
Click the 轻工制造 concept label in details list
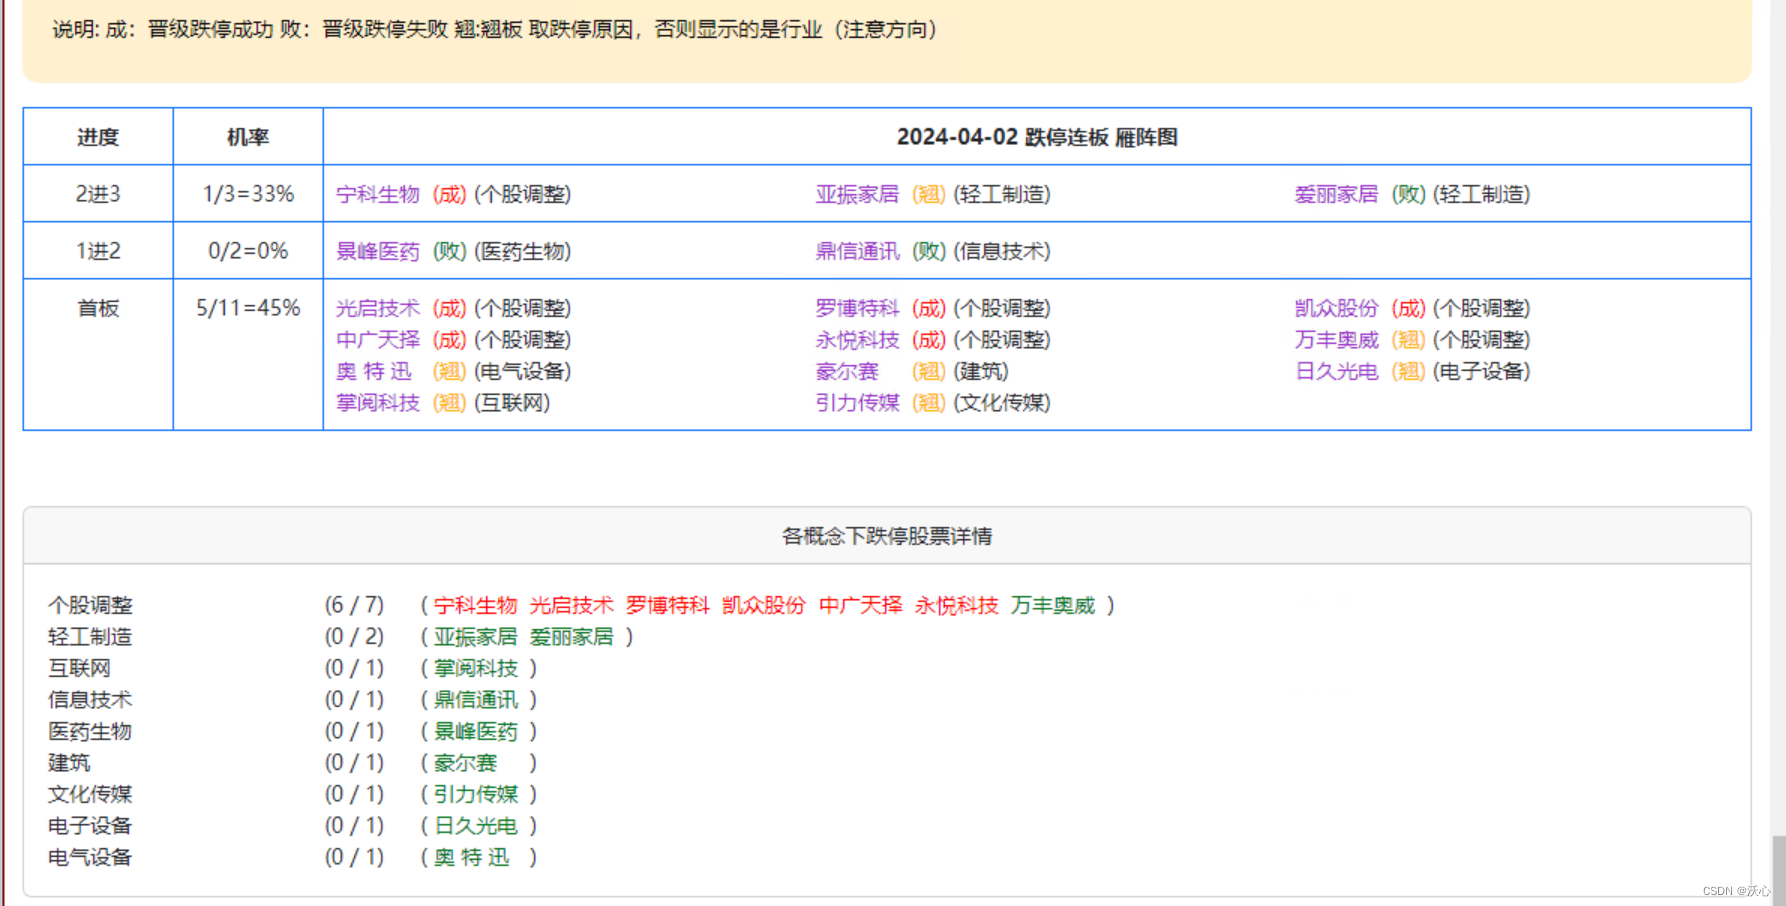(90, 636)
